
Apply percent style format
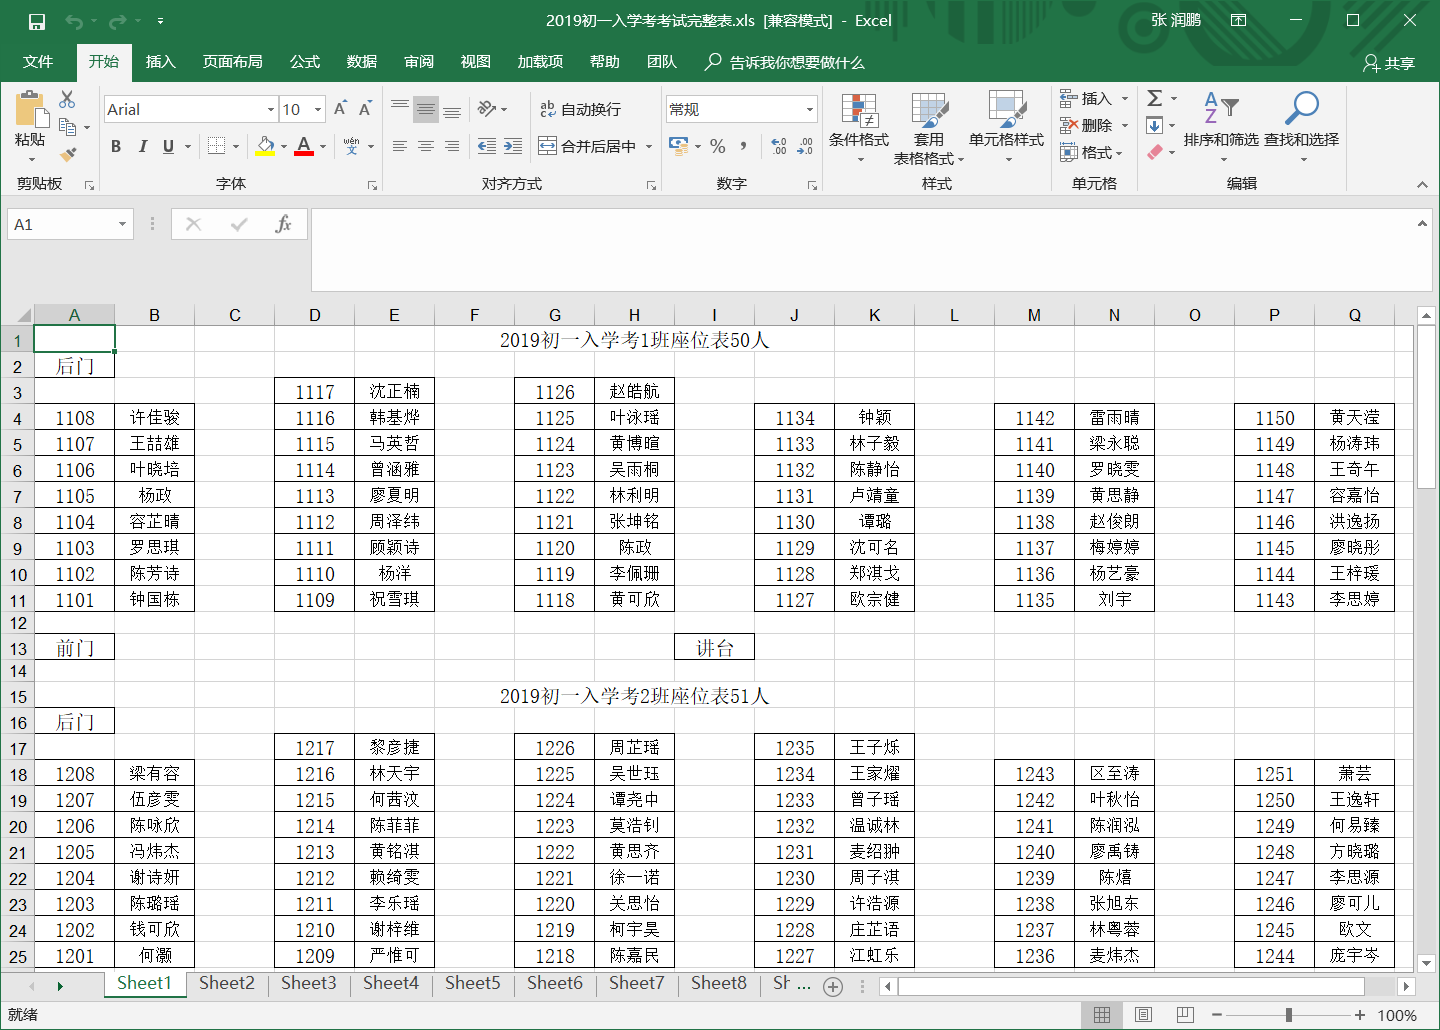pos(717,146)
